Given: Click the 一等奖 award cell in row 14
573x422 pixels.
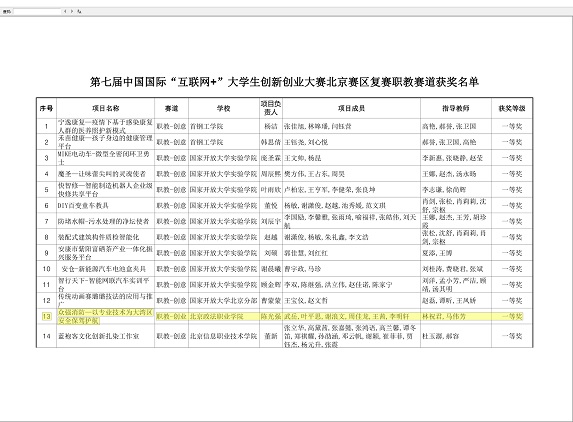Looking at the screenshot, I should pos(512,336).
